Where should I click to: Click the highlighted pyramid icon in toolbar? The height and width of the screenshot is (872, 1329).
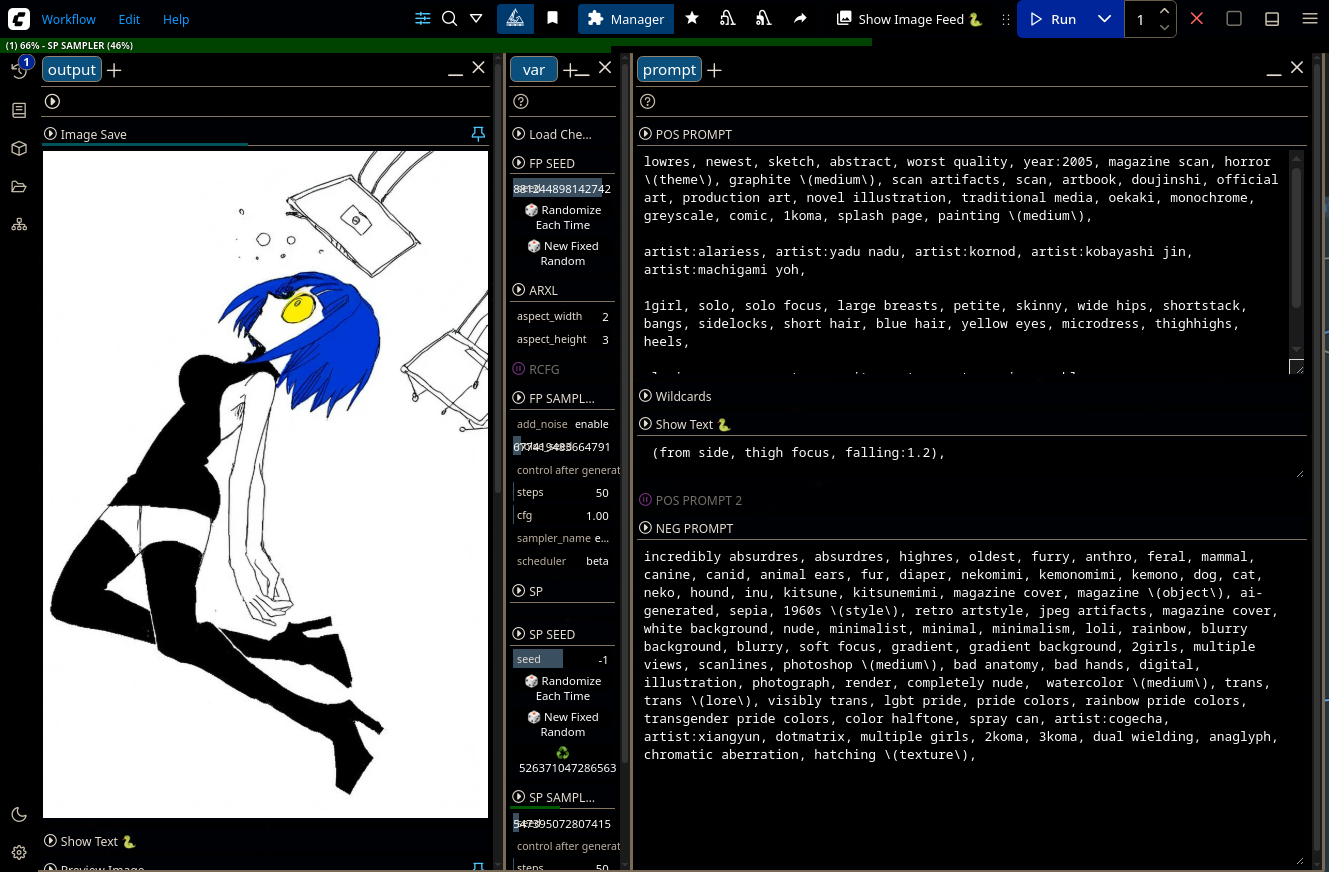point(515,19)
